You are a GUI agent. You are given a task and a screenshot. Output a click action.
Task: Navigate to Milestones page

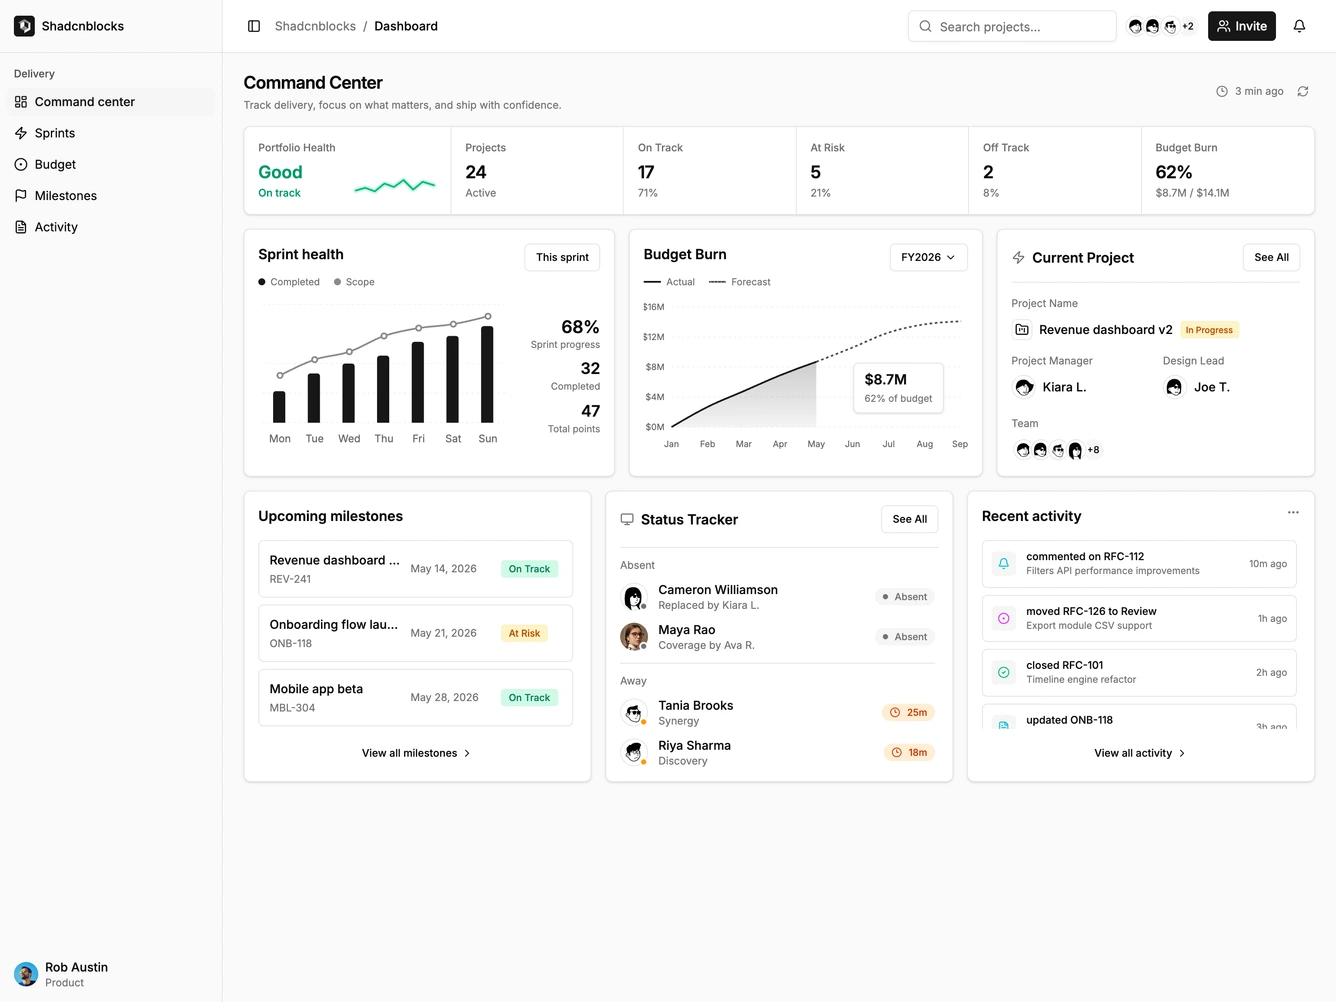click(x=111, y=196)
